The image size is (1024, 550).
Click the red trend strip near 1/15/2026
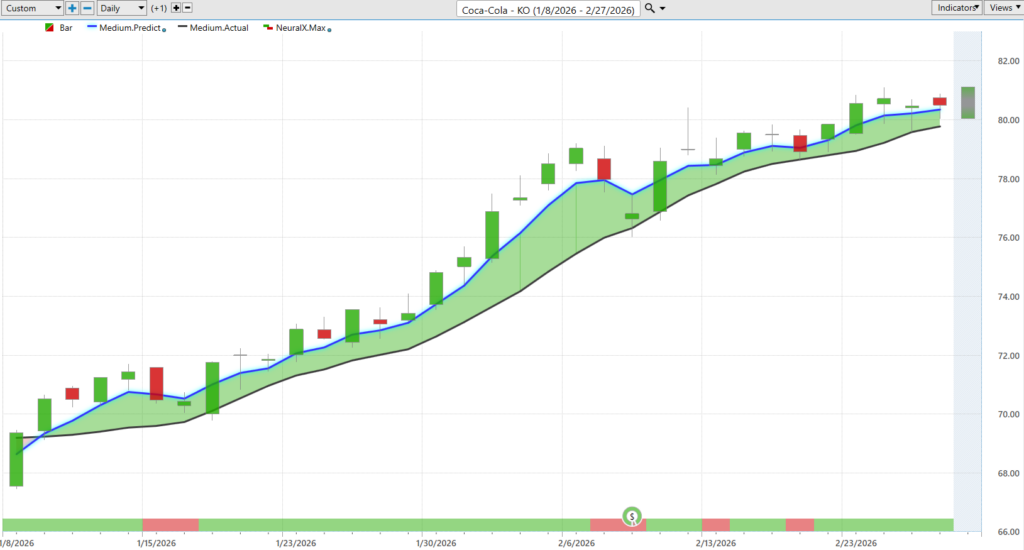pos(170,525)
